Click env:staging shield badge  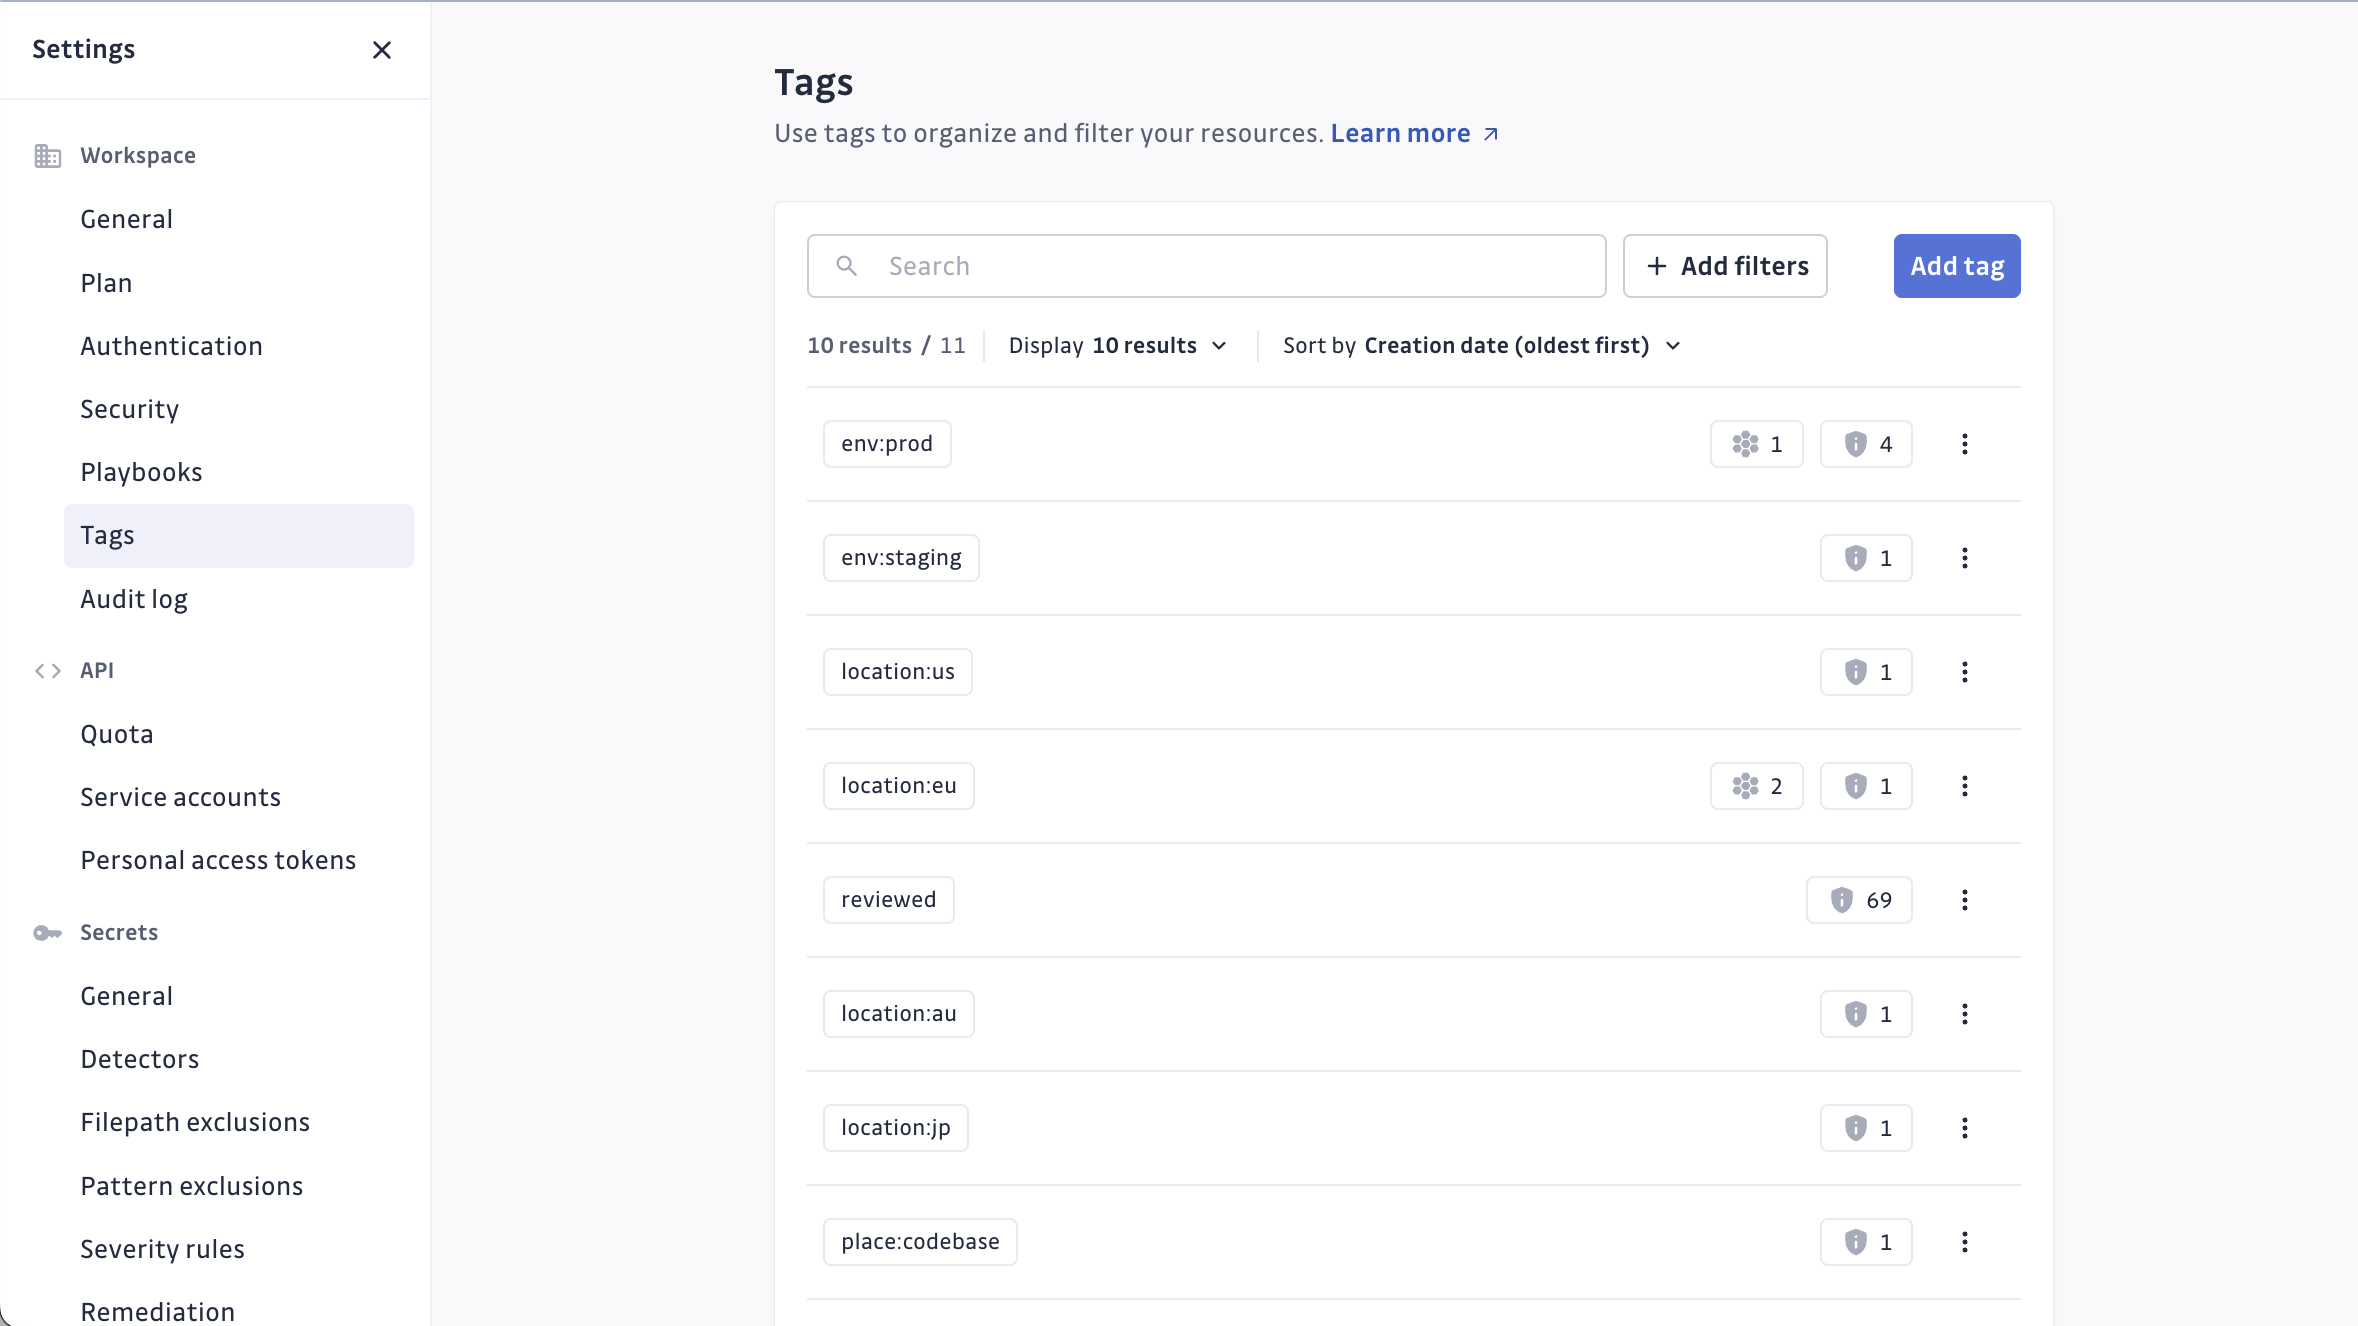[x=1866, y=558]
